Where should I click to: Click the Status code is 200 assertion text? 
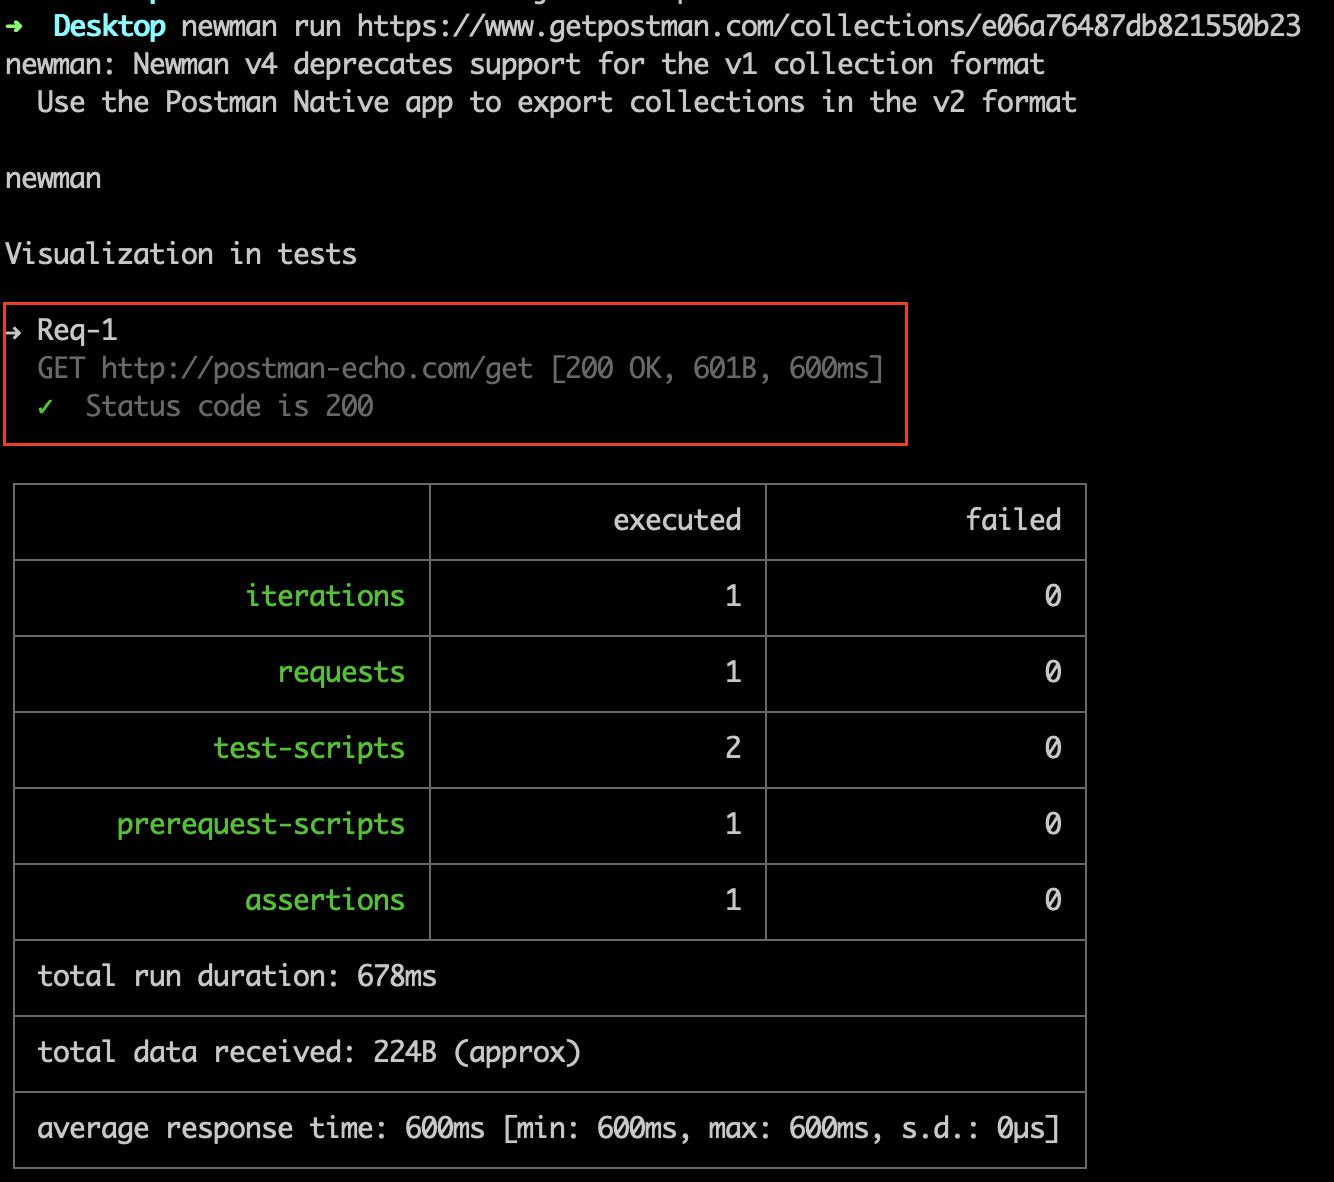point(229,406)
